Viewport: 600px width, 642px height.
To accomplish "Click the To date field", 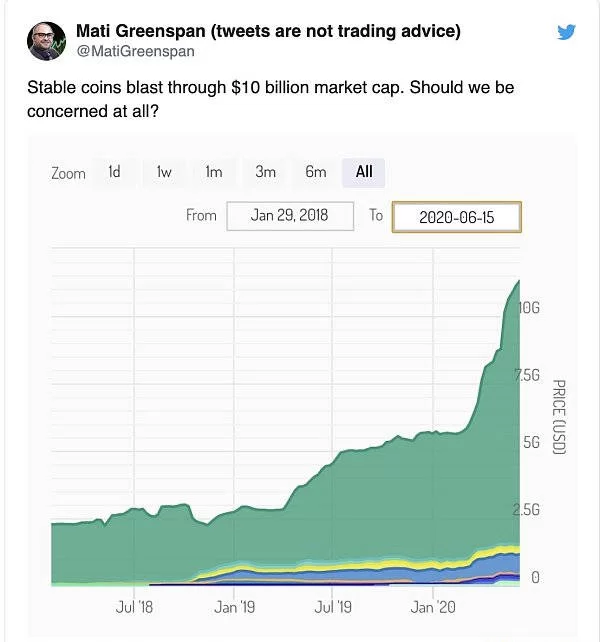I will pyautogui.click(x=456, y=217).
